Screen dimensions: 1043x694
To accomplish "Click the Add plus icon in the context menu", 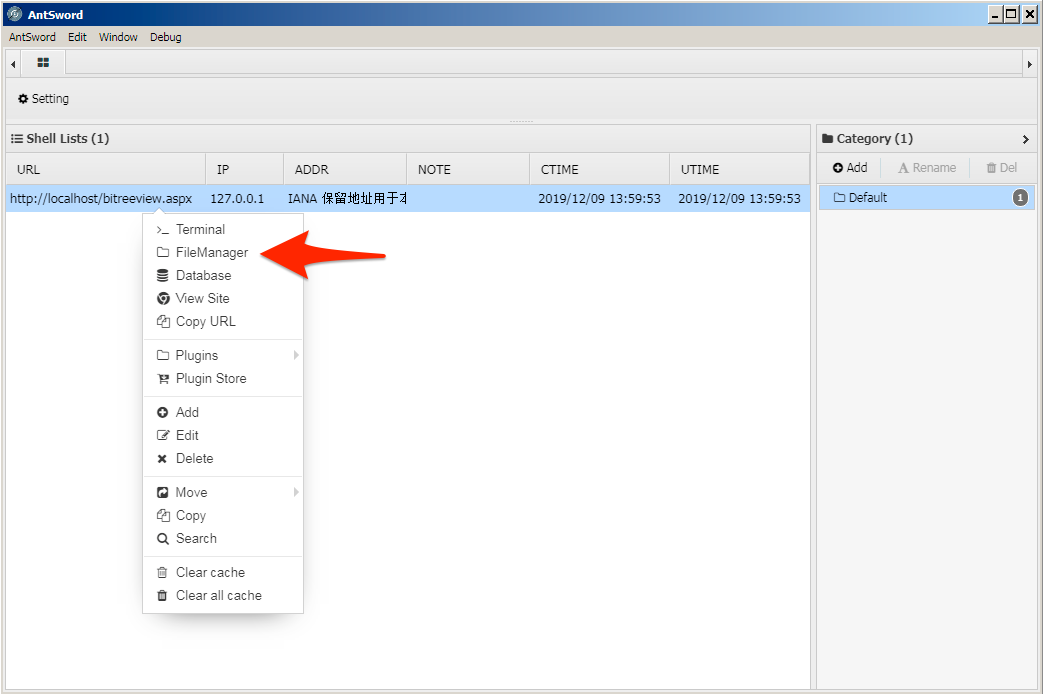I will pyautogui.click(x=162, y=413).
